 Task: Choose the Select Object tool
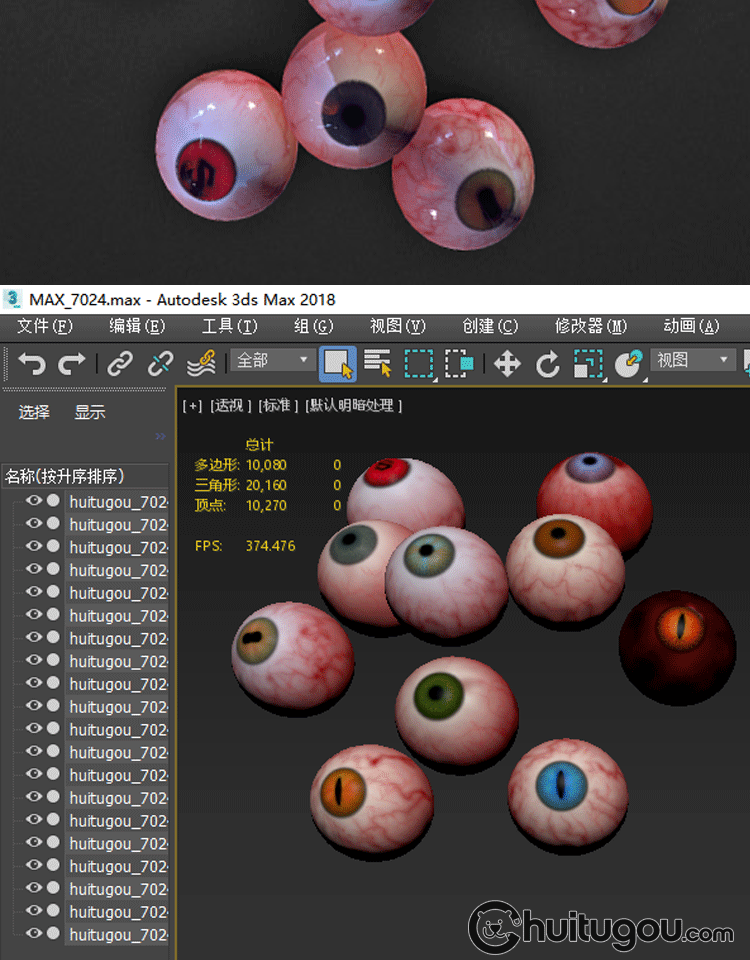(338, 363)
